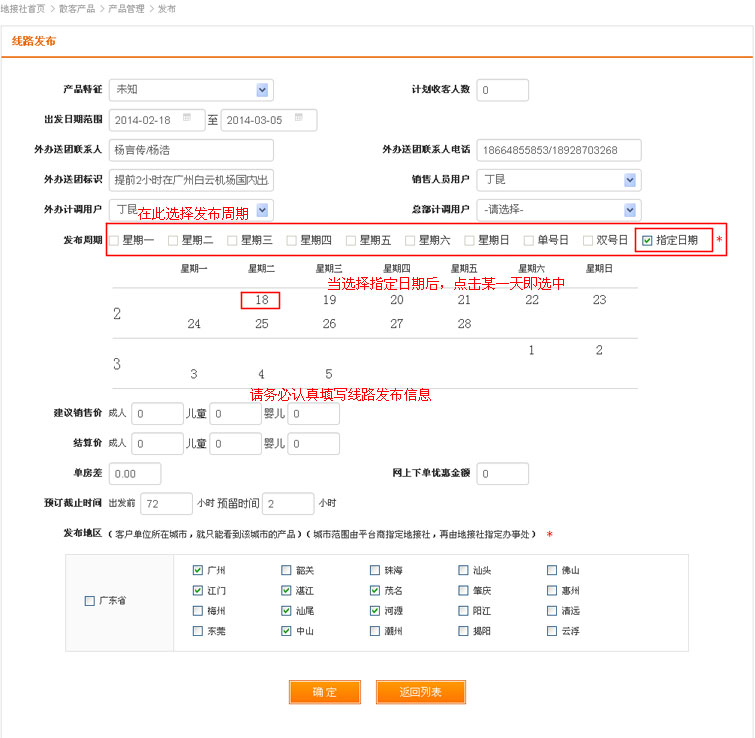Select date 25 in the calendar

tap(261, 324)
